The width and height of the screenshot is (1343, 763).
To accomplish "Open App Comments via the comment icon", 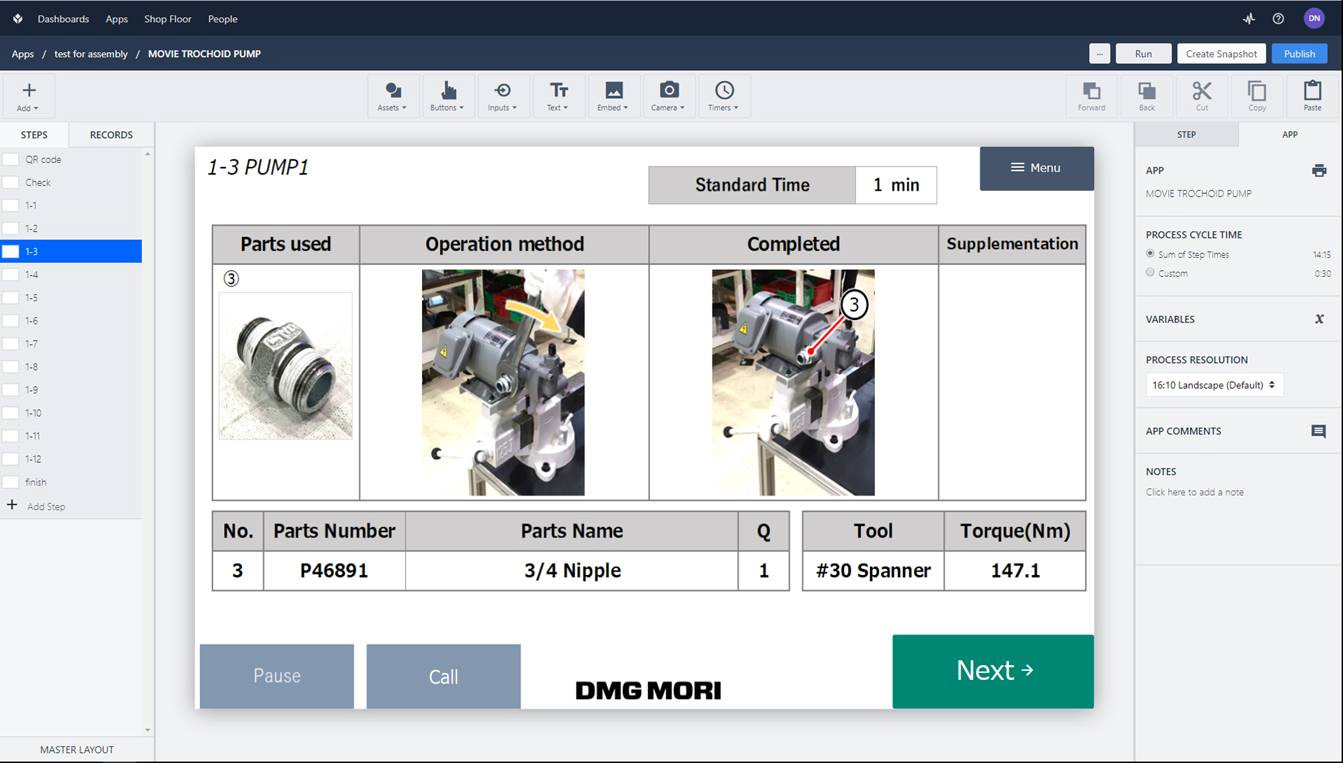I will click(1320, 431).
